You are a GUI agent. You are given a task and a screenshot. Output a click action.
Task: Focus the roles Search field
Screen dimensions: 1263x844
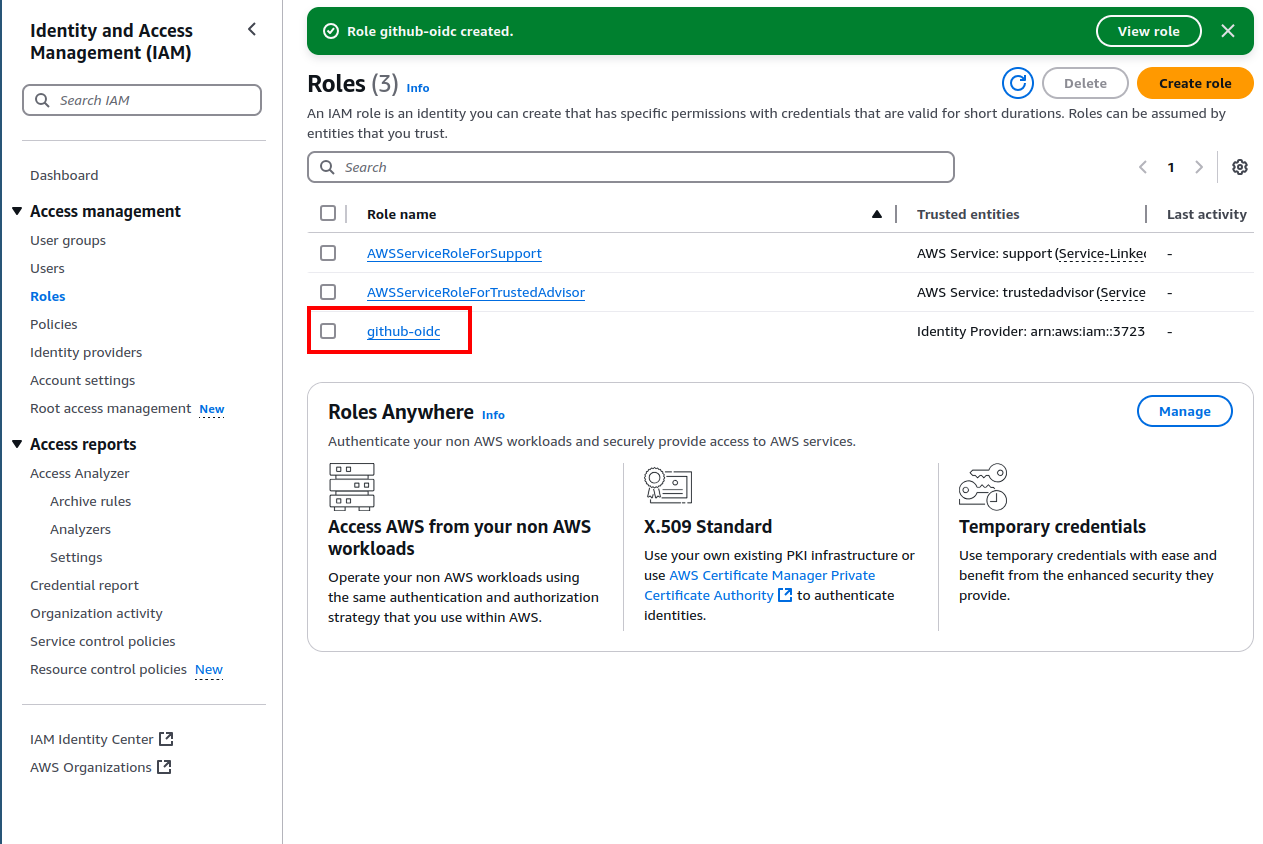click(x=631, y=167)
